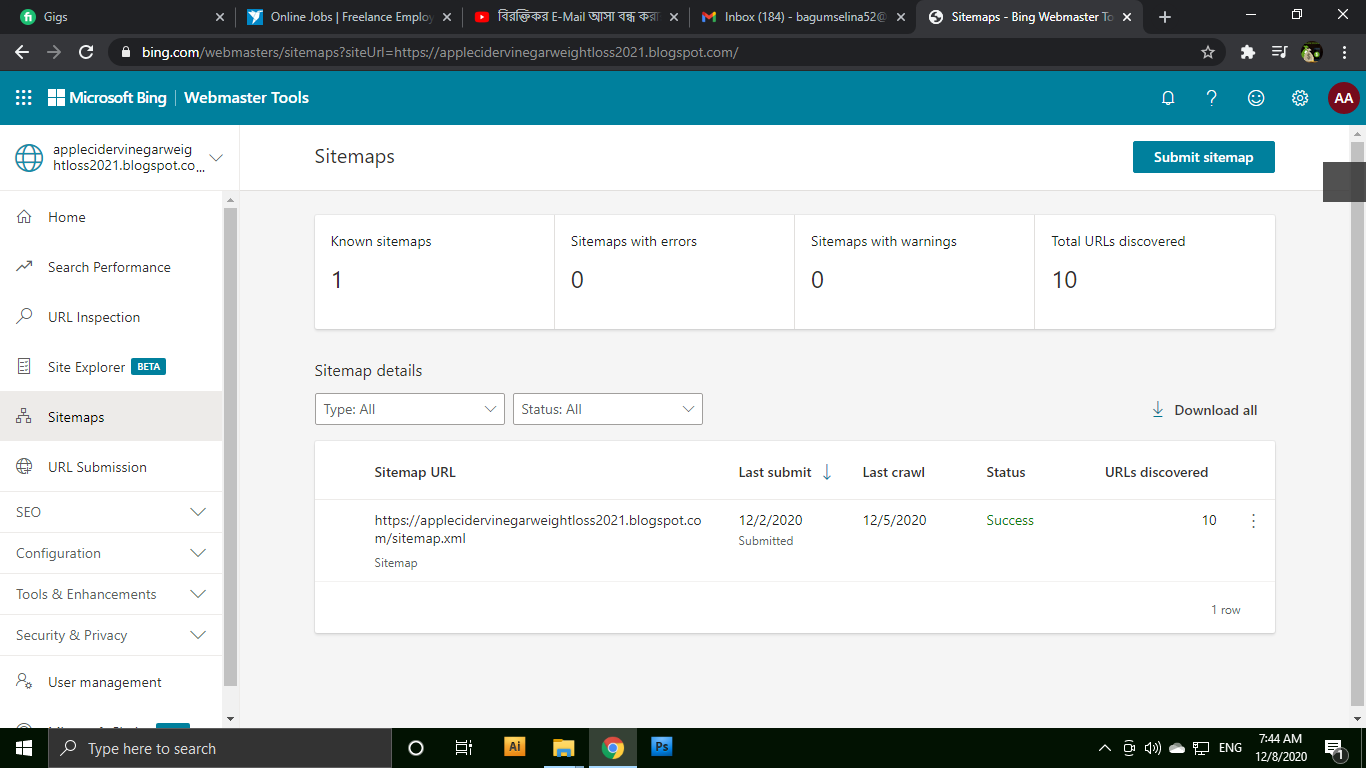The image size is (1366, 768).
Task: Open options menu for the sitemap row
Action: click(x=1253, y=520)
